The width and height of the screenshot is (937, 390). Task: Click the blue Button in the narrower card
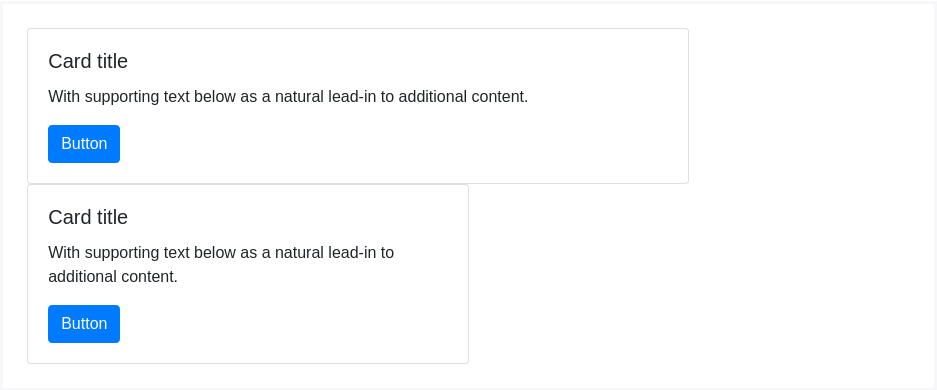pos(84,324)
